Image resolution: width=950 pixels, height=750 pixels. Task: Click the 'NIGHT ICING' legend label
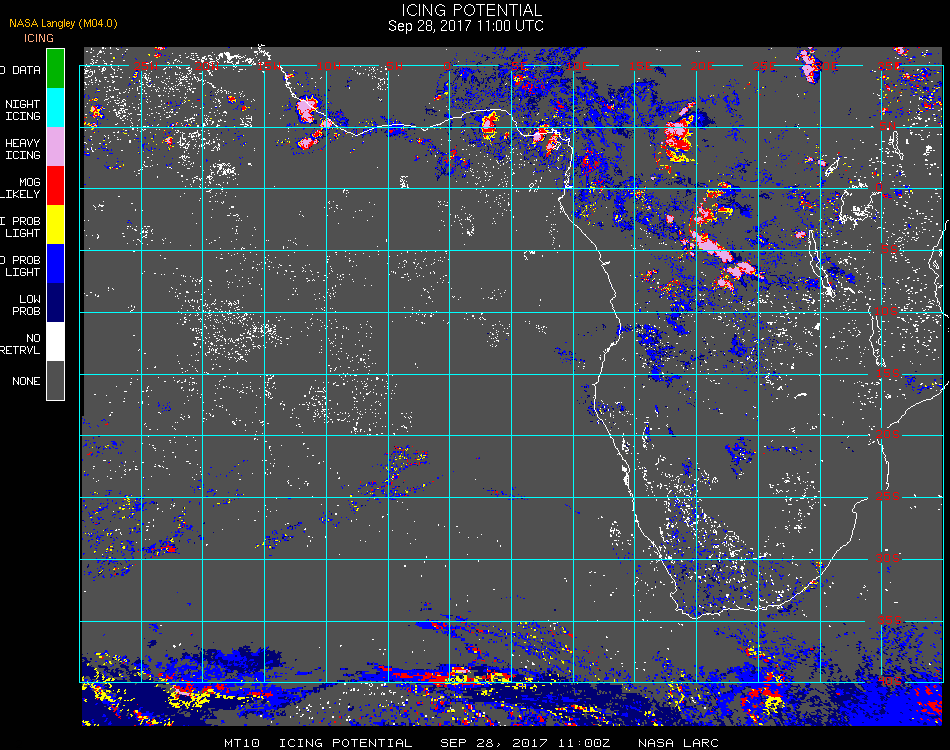tap(22, 110)
